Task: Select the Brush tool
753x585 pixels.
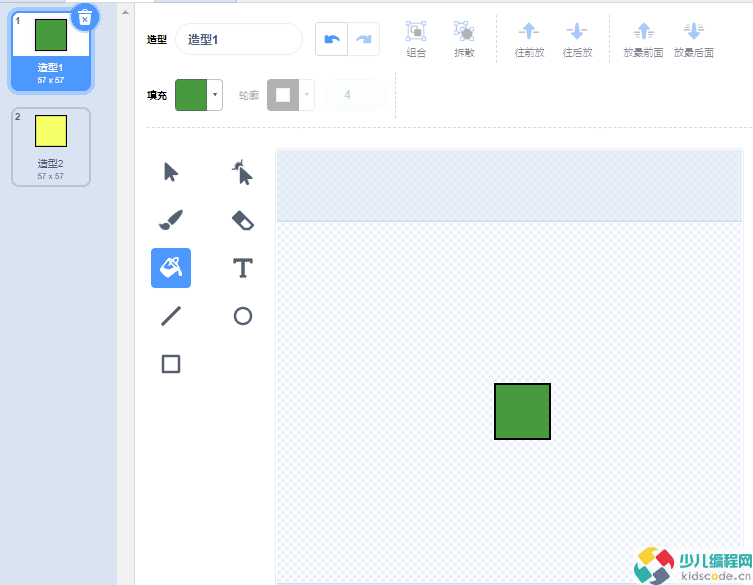Action: tap(171, 220)
